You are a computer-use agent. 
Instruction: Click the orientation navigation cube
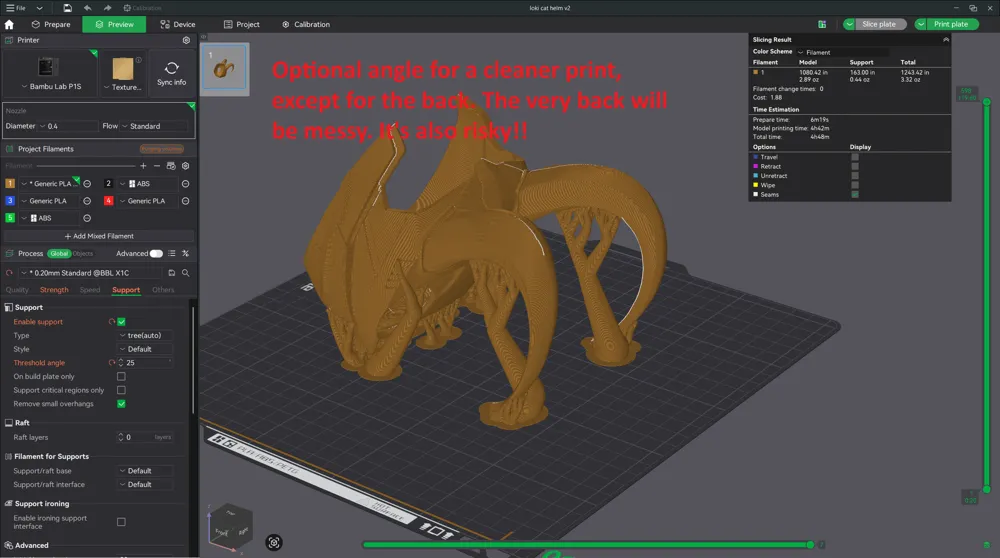pos(231,525)
